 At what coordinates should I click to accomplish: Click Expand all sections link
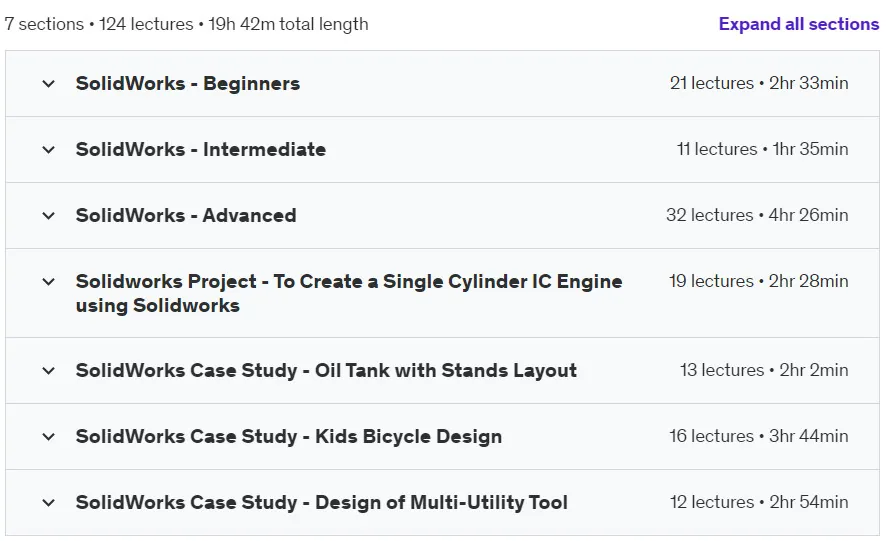coord(798,24)
